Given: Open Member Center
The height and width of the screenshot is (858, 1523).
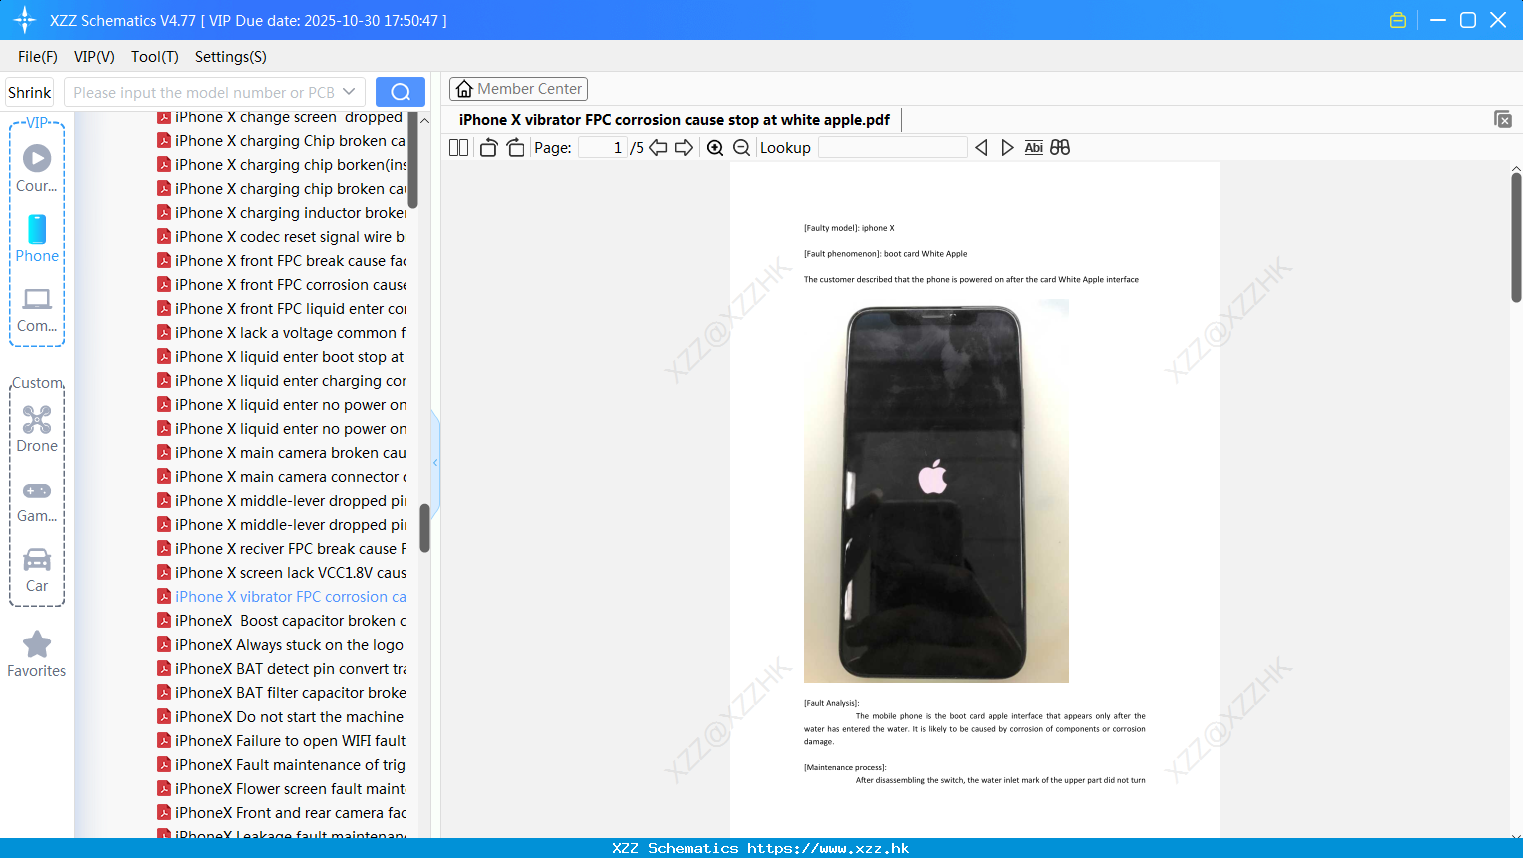Looking at the screenshot, I should point(518,89).
